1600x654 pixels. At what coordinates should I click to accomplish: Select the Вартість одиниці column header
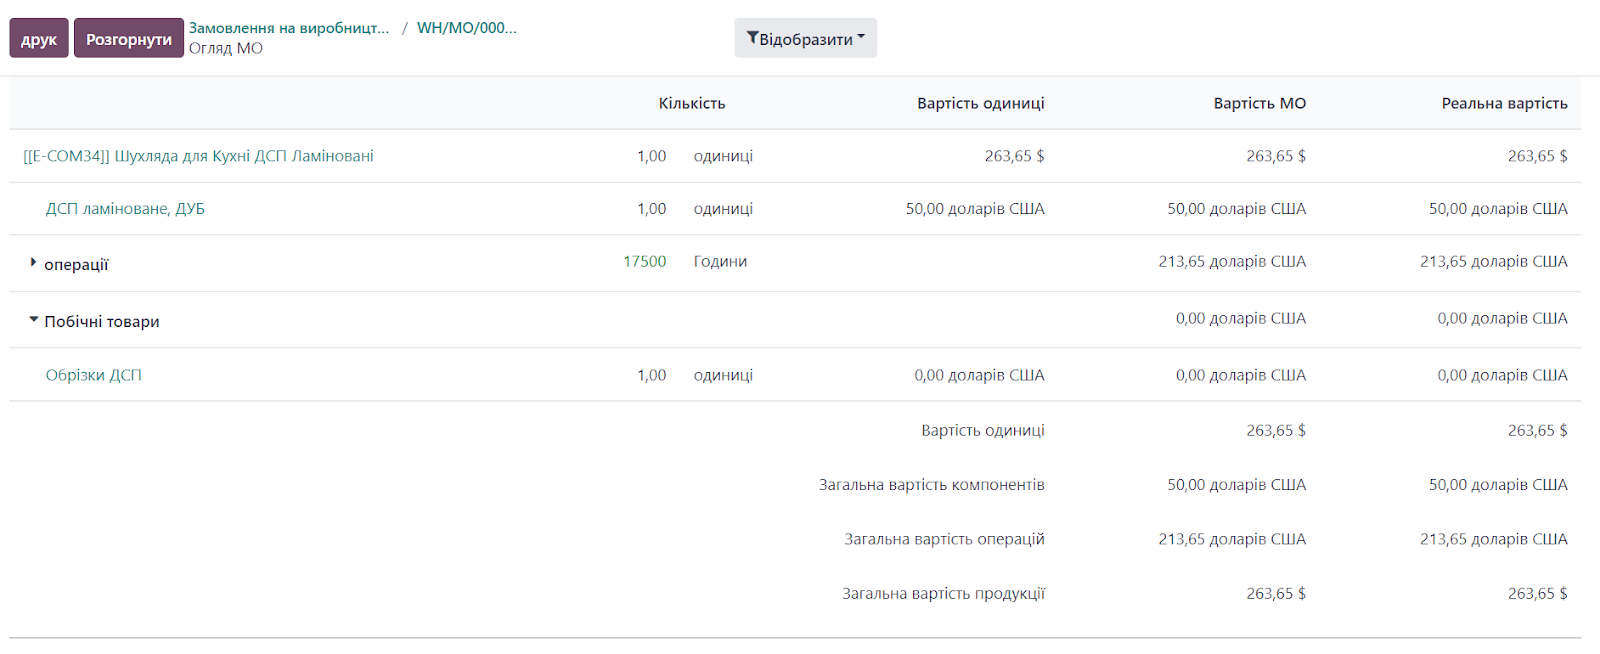point(981,103)
